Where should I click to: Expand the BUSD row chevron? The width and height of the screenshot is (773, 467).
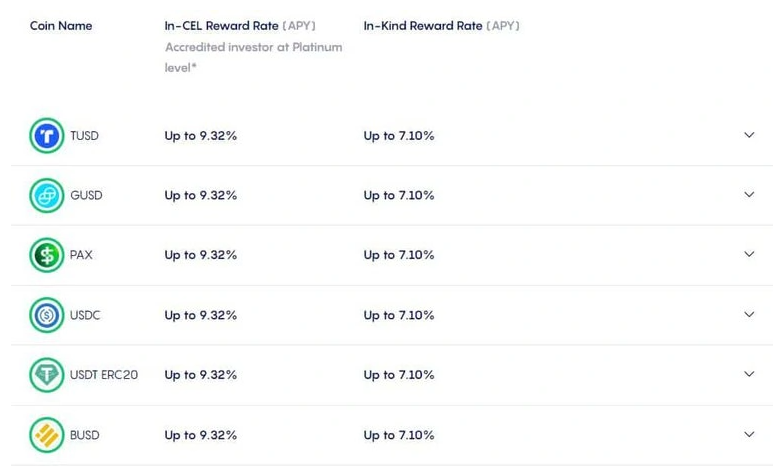(749, 434)
